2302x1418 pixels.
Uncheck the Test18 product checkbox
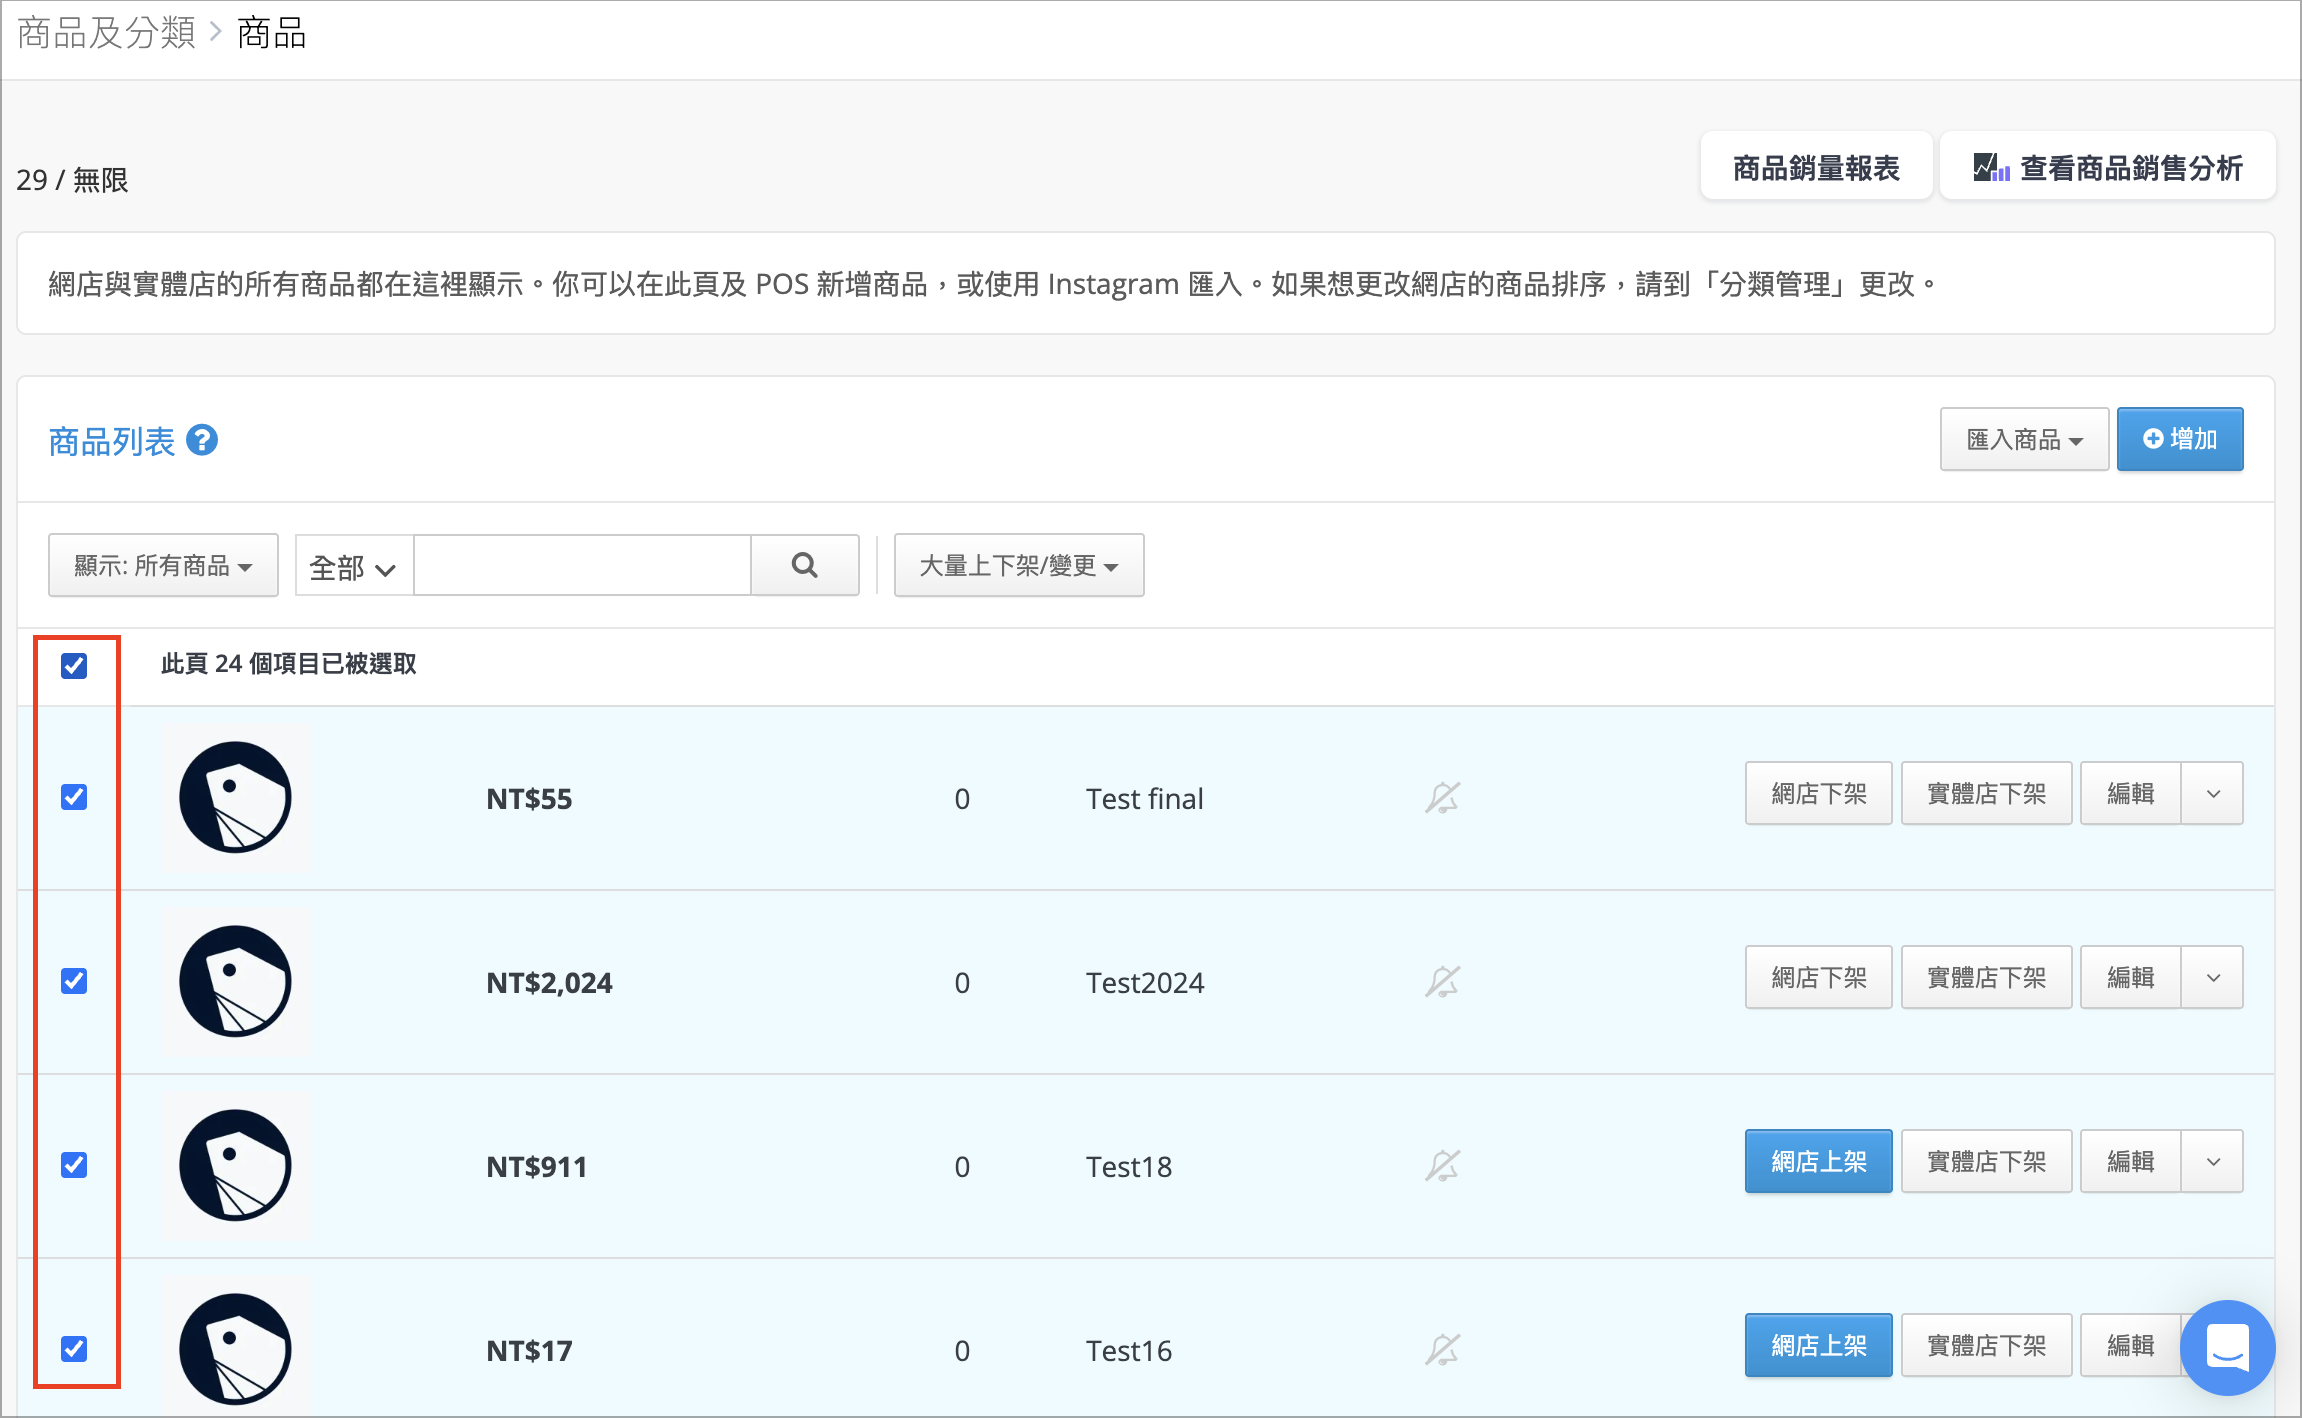[74, 1165]
